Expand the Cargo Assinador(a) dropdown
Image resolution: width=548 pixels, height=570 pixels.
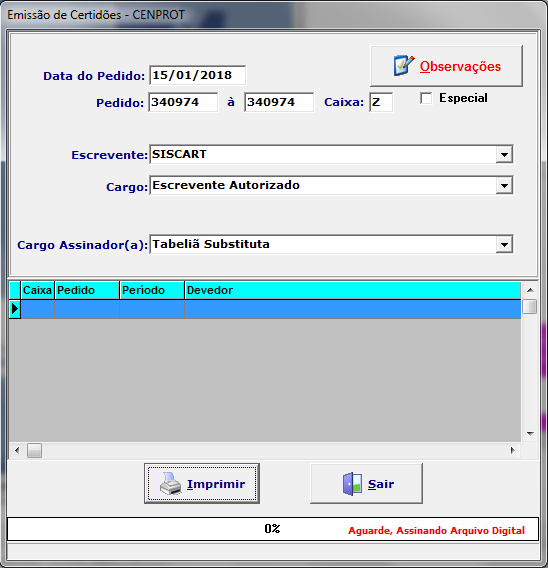[504, 245]
